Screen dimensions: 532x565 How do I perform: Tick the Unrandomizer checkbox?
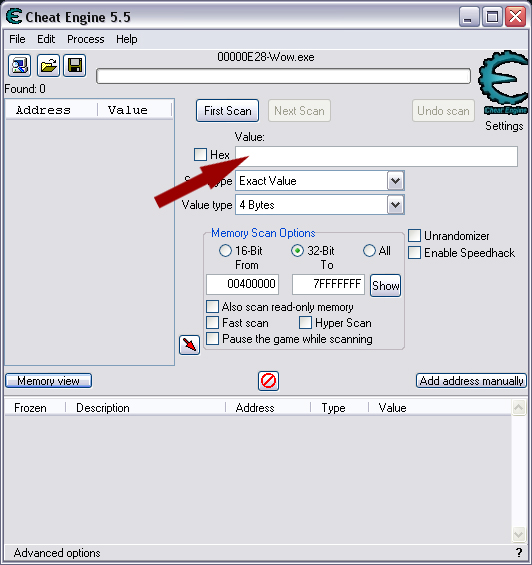pyautogui.click(x=414, y=236)
